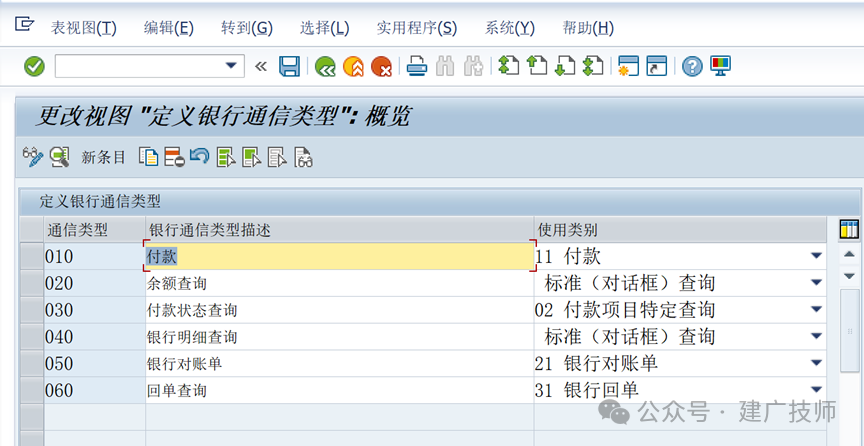Click the Find binoculars icon
864x446 pixels.
click(445, 67)
